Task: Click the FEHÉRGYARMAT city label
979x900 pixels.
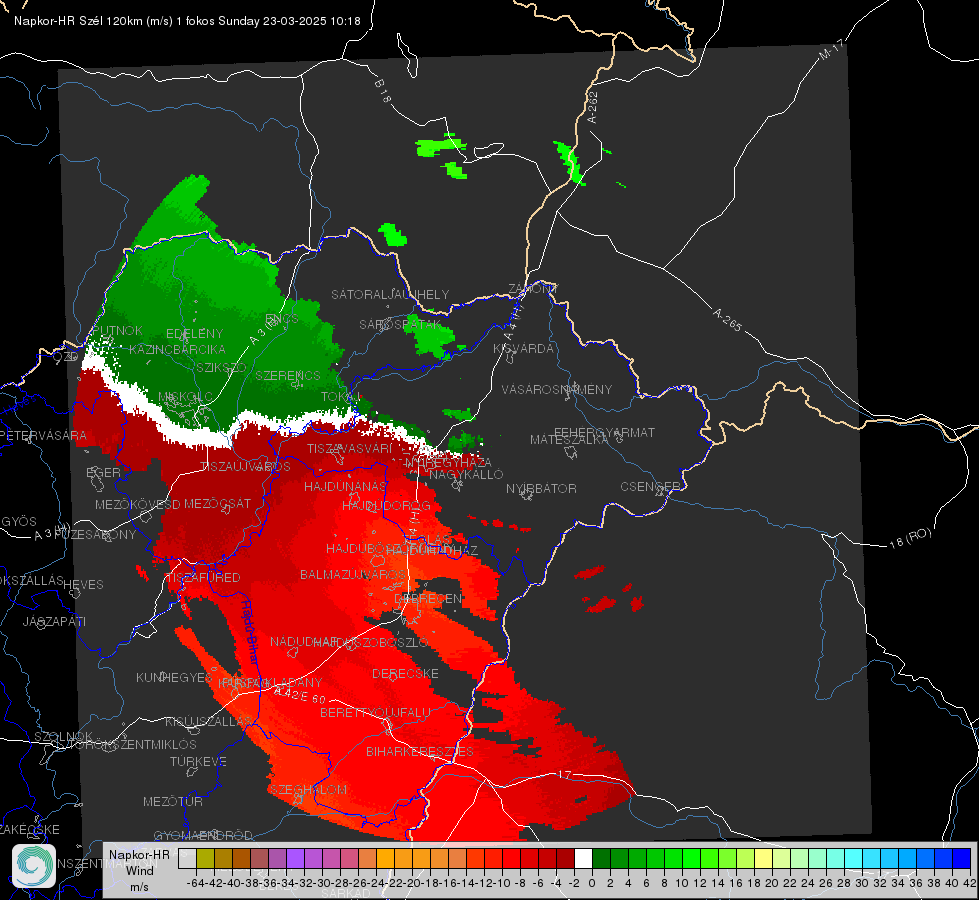Action: click(x=604, y=432)
